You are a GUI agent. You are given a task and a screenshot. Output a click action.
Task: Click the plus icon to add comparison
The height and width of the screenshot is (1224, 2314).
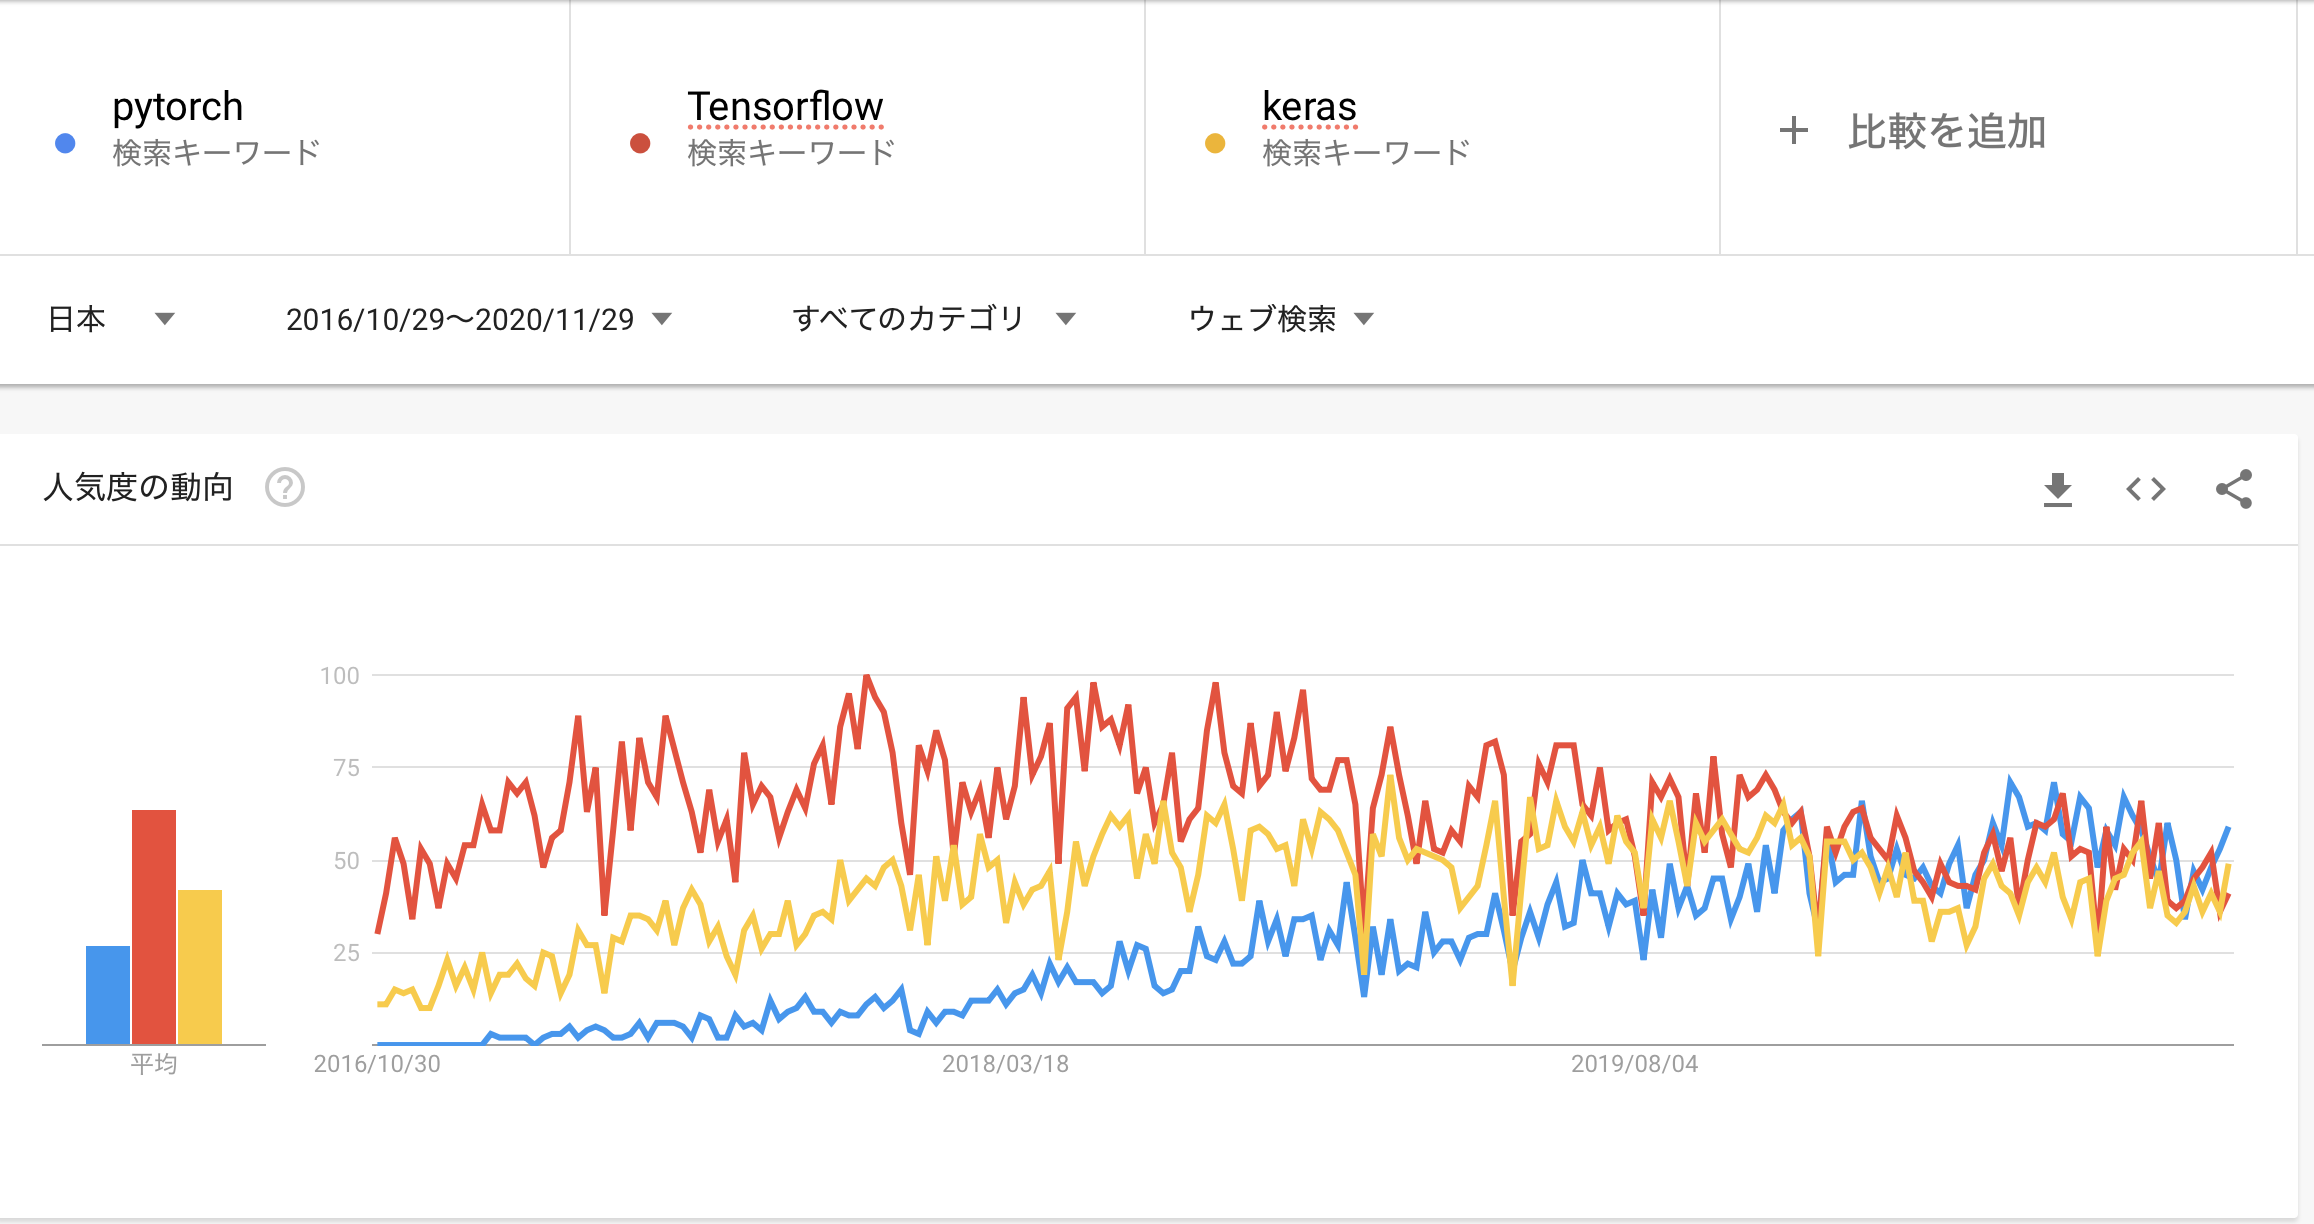[1794, 130]
